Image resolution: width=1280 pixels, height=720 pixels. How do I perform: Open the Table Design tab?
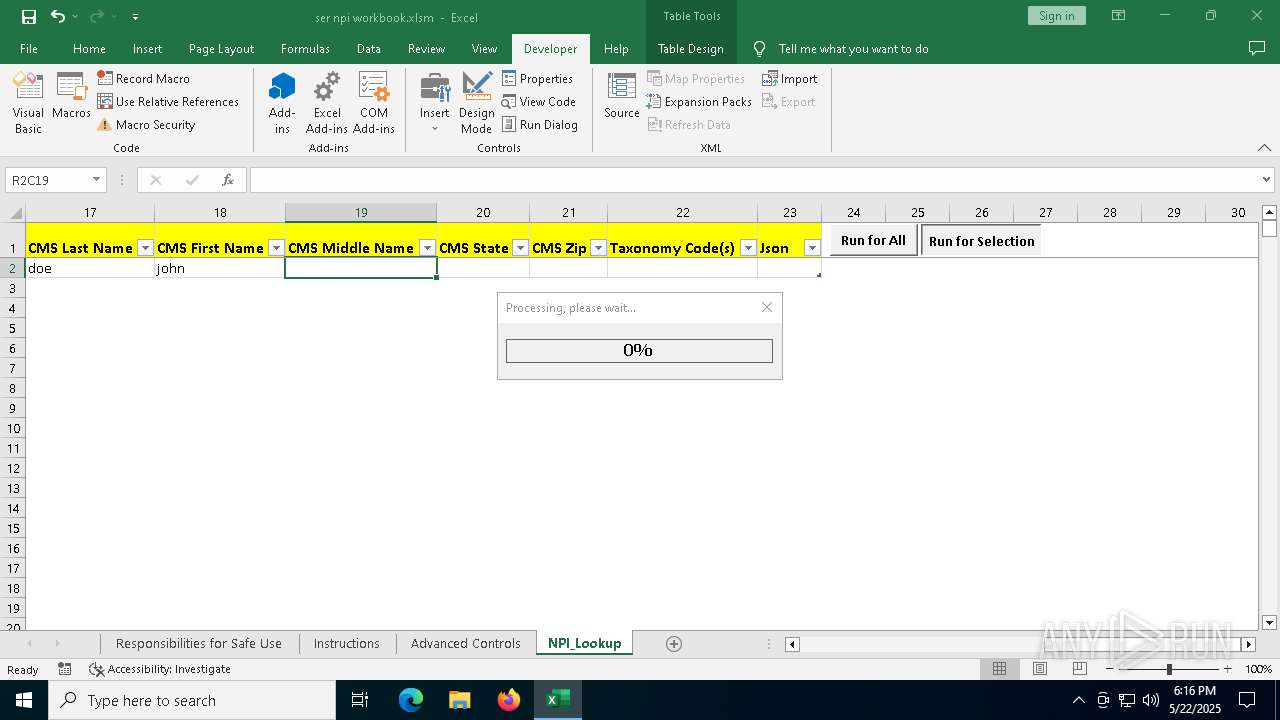click(691, 48)
